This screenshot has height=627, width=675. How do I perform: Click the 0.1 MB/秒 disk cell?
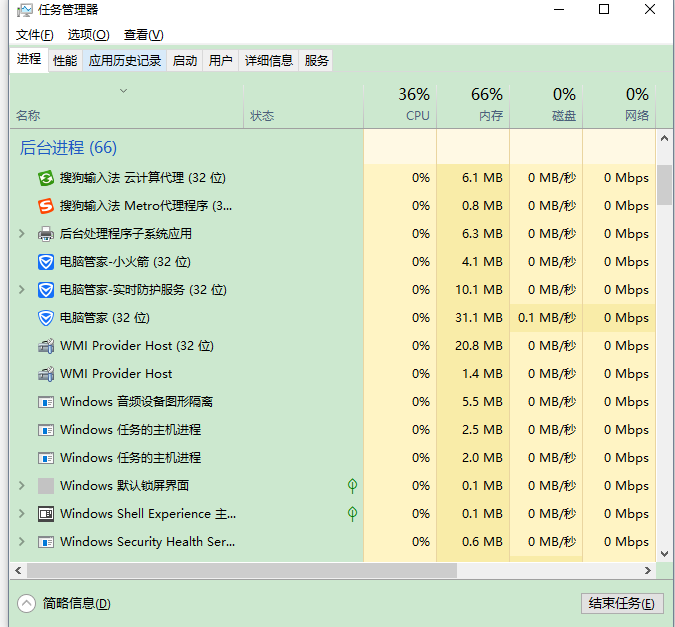[x=546, y=318]
